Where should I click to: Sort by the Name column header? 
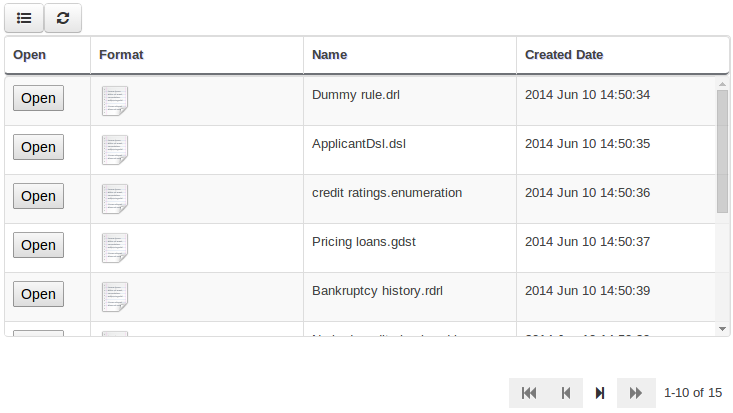point(330,55)
